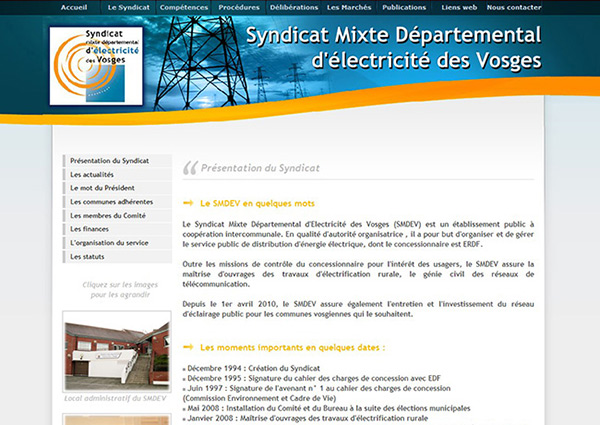The height and width of the screenshot is (425, 600).
Task: Open Les statuts sidebar link
Action: (117, 257)
